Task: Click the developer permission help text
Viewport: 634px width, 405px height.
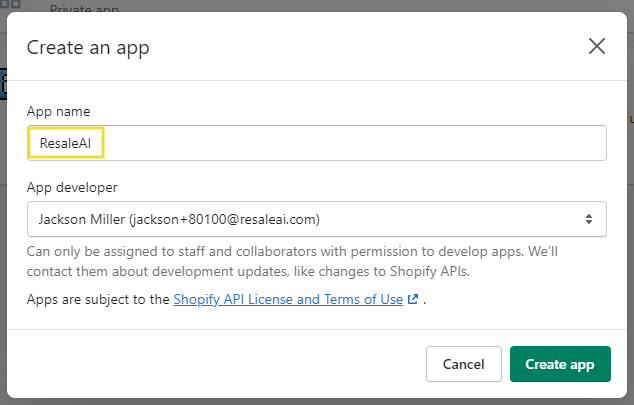Action: pyautogui.click(x=292, y=262)
